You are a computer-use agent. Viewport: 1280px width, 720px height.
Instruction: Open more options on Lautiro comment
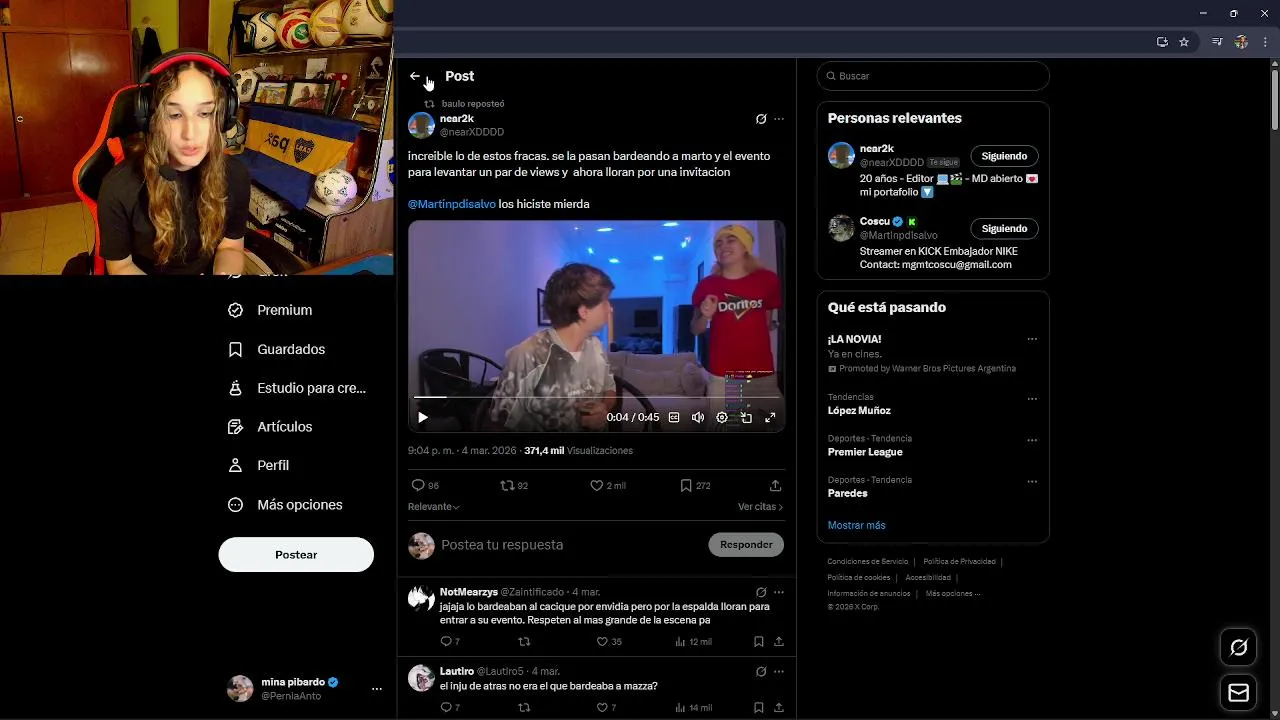(x=779, y=671)
